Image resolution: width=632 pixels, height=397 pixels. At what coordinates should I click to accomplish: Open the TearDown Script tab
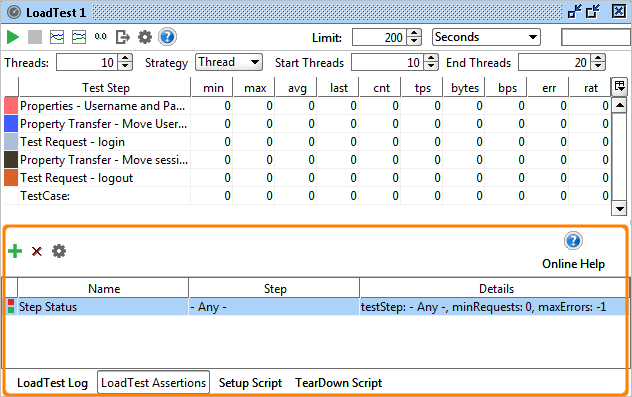339,383
